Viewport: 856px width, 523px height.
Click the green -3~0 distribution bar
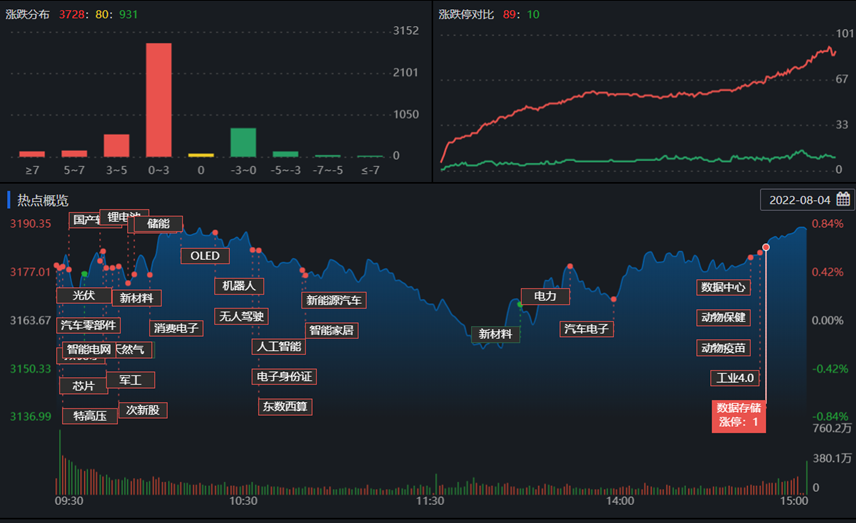[x=243, y=143]
